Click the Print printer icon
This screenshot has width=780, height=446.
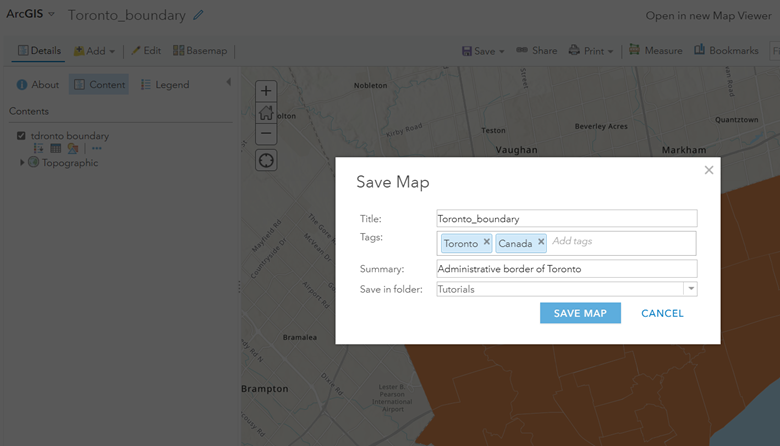pyautogui.click(x=574, y=50)
